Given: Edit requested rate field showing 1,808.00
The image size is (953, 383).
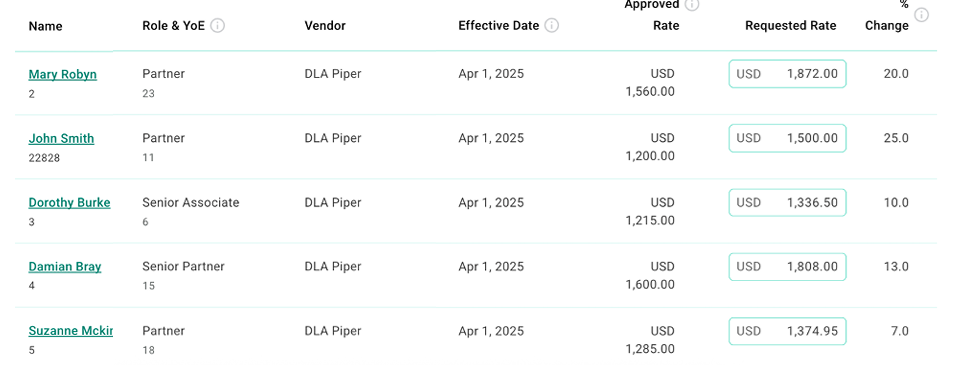Looking at the screenshot, I should click(787, 266).
